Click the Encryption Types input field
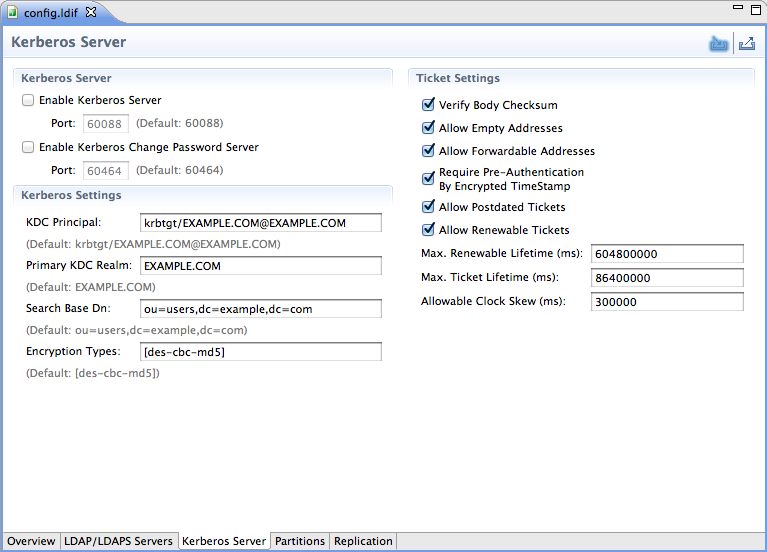Viewport: 767px width, 552px height. 261,352
